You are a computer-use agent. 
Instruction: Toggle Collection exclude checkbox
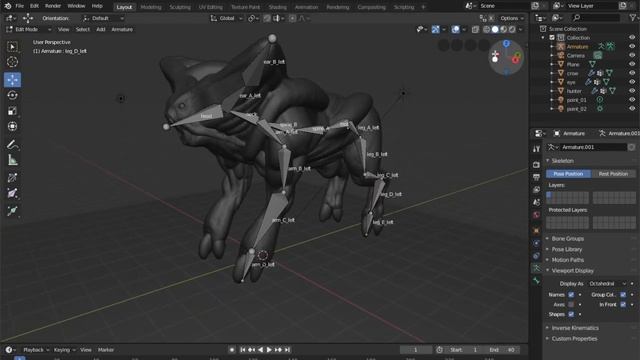(x=552, y=38)
